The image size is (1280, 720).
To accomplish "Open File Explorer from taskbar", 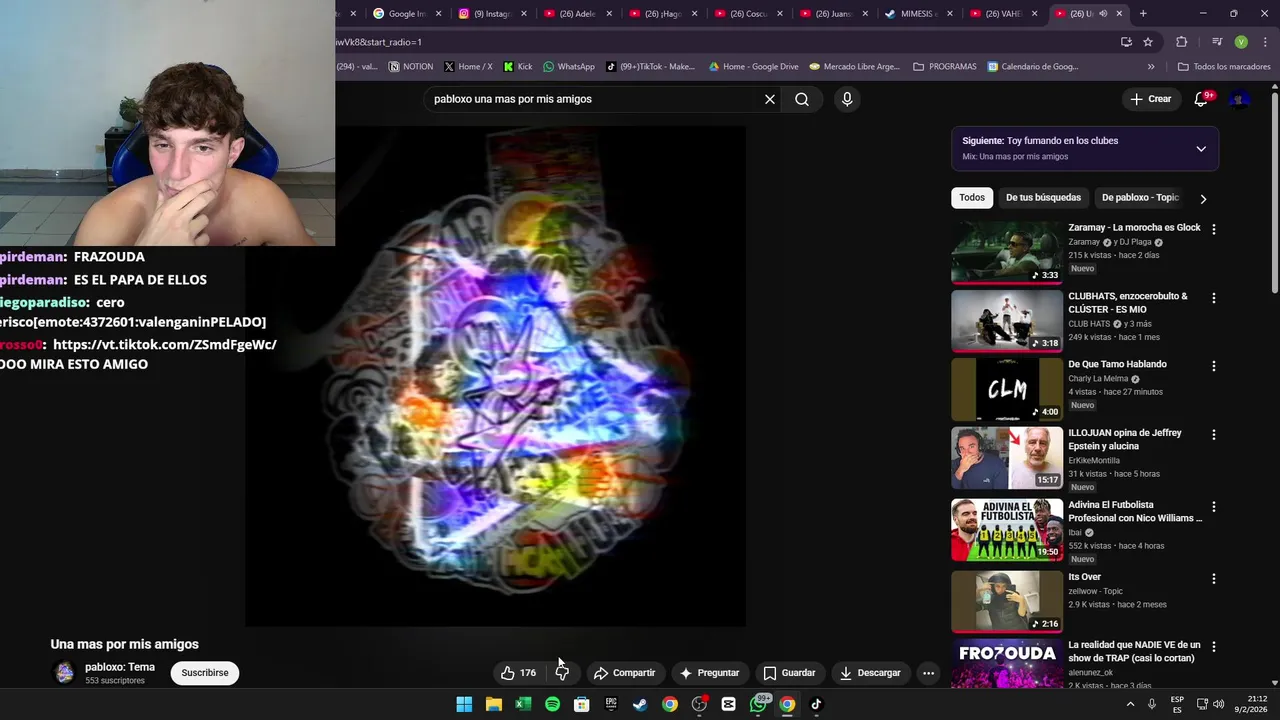I will pos(494,704).
